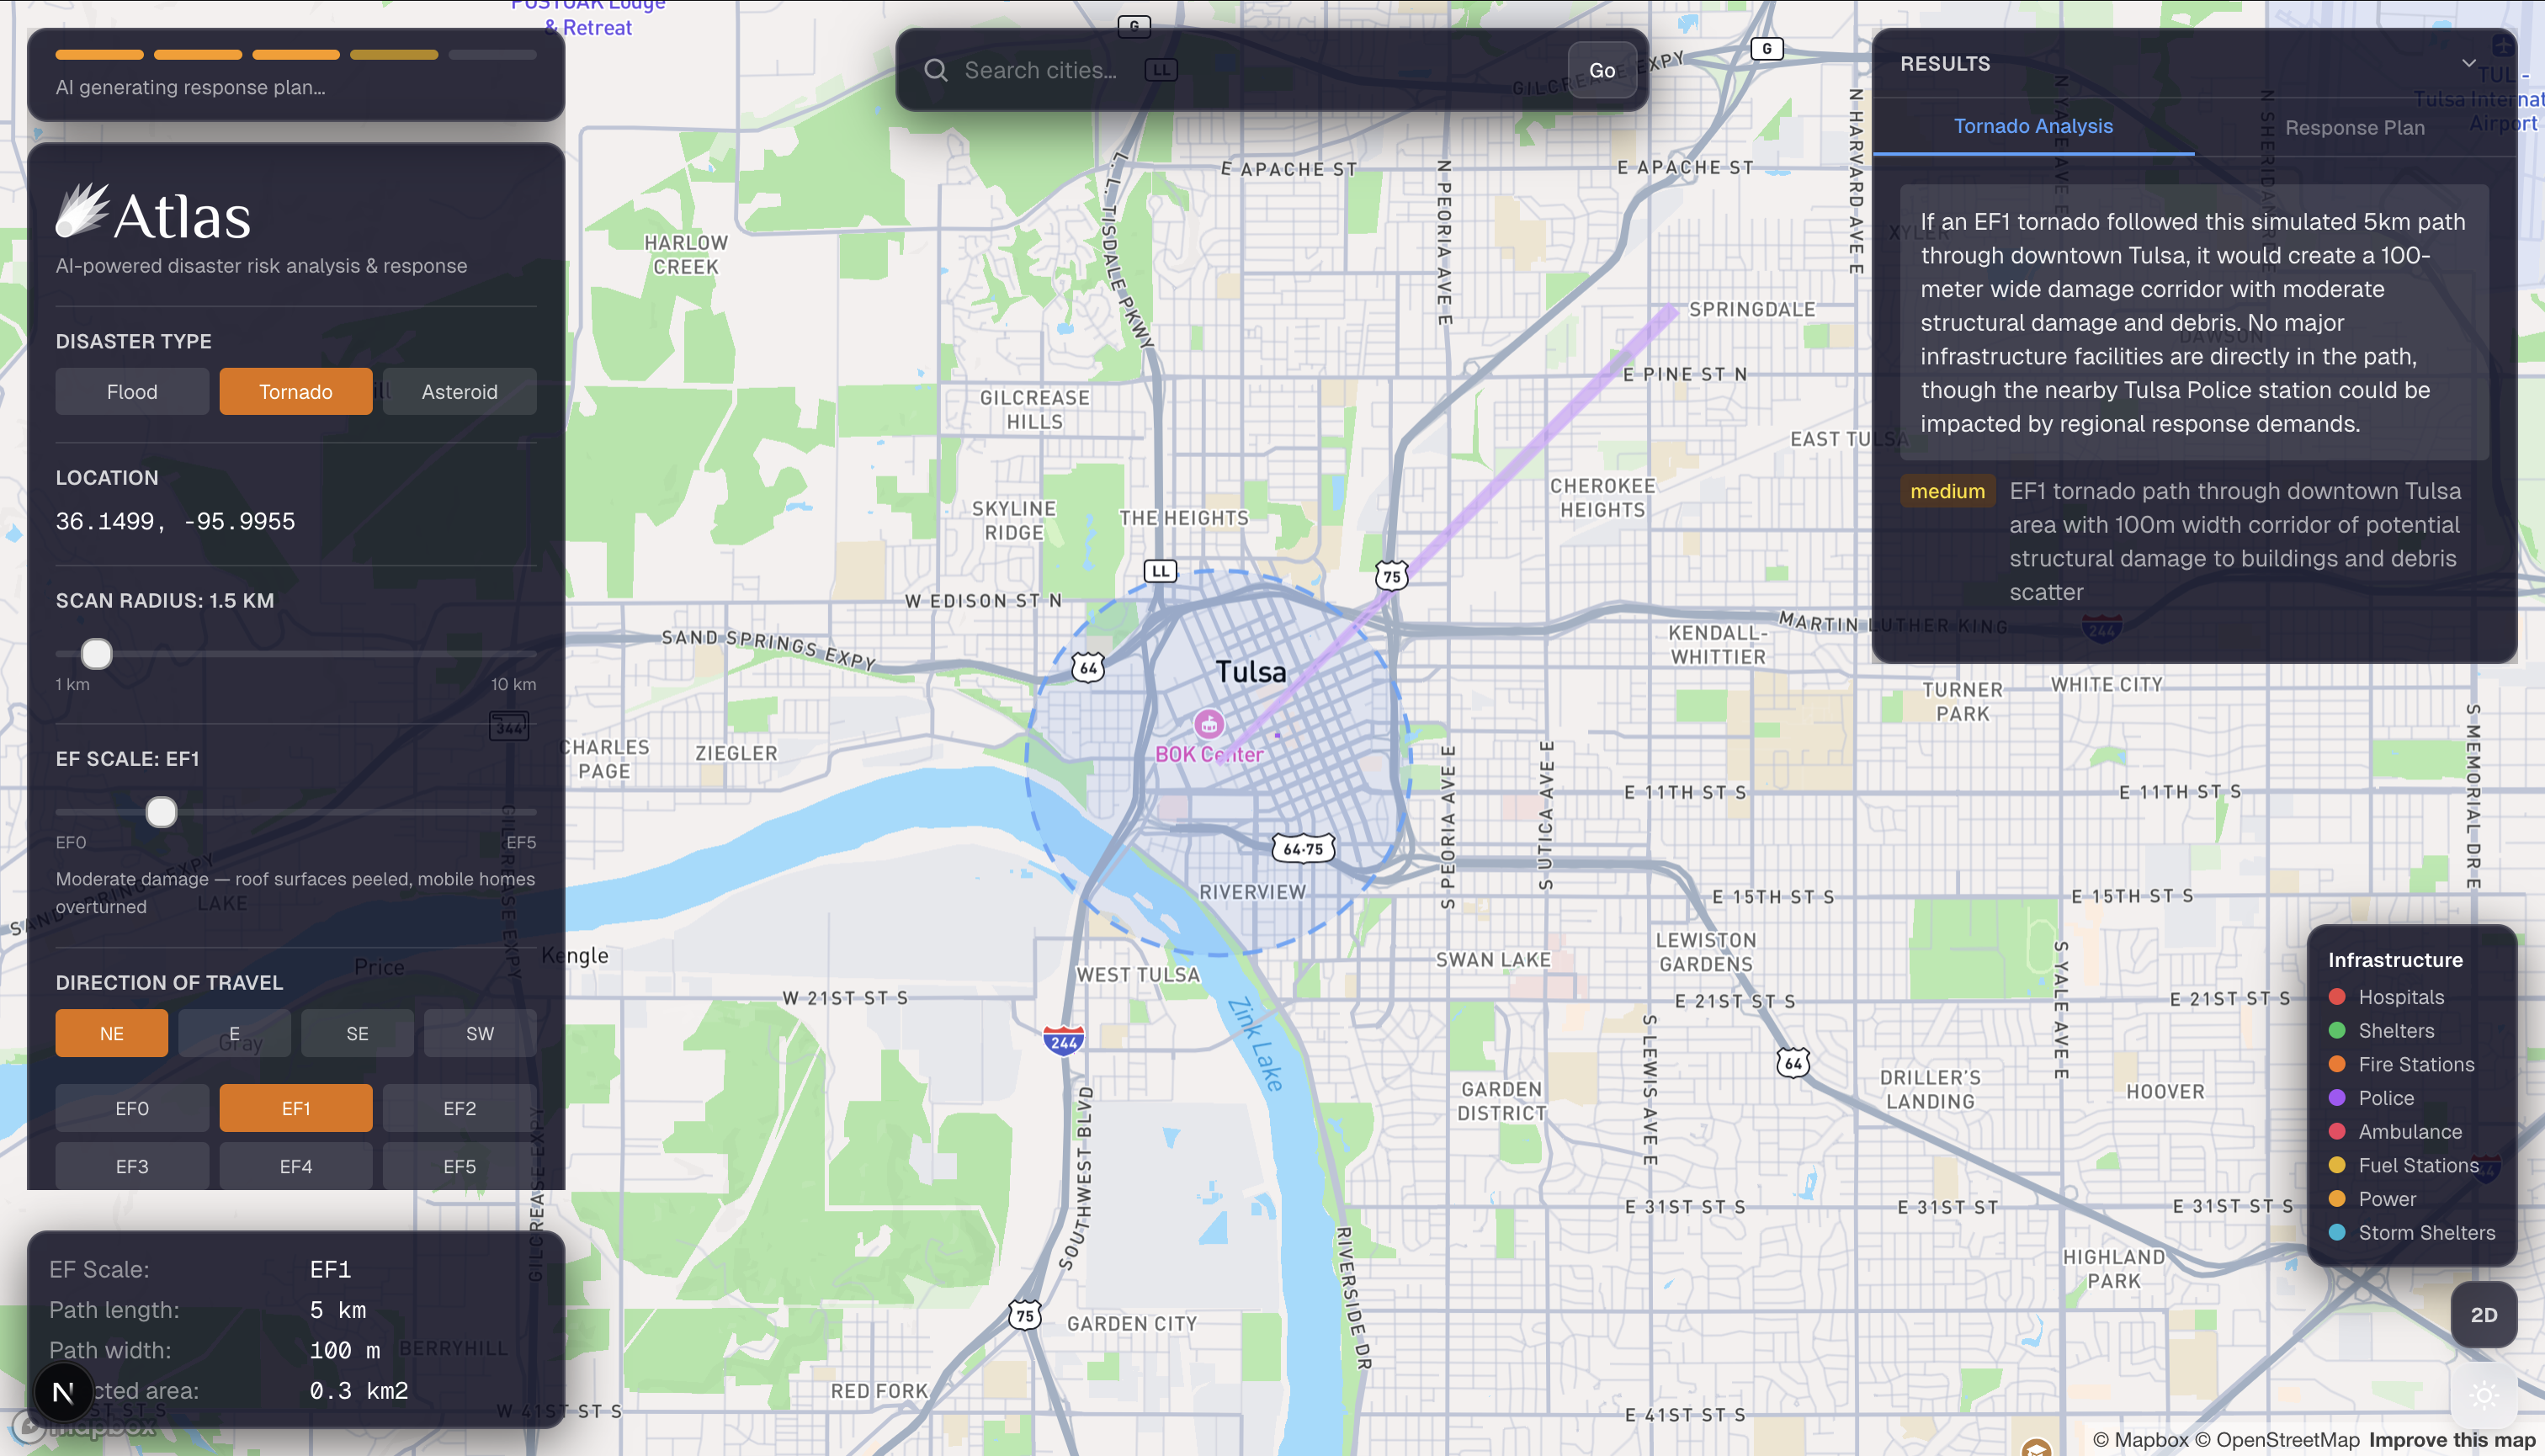The height and width of the screenshot is (1456, 2545).
Task: Click the EF Scale slider handle
Action: [x=161, y=812]
